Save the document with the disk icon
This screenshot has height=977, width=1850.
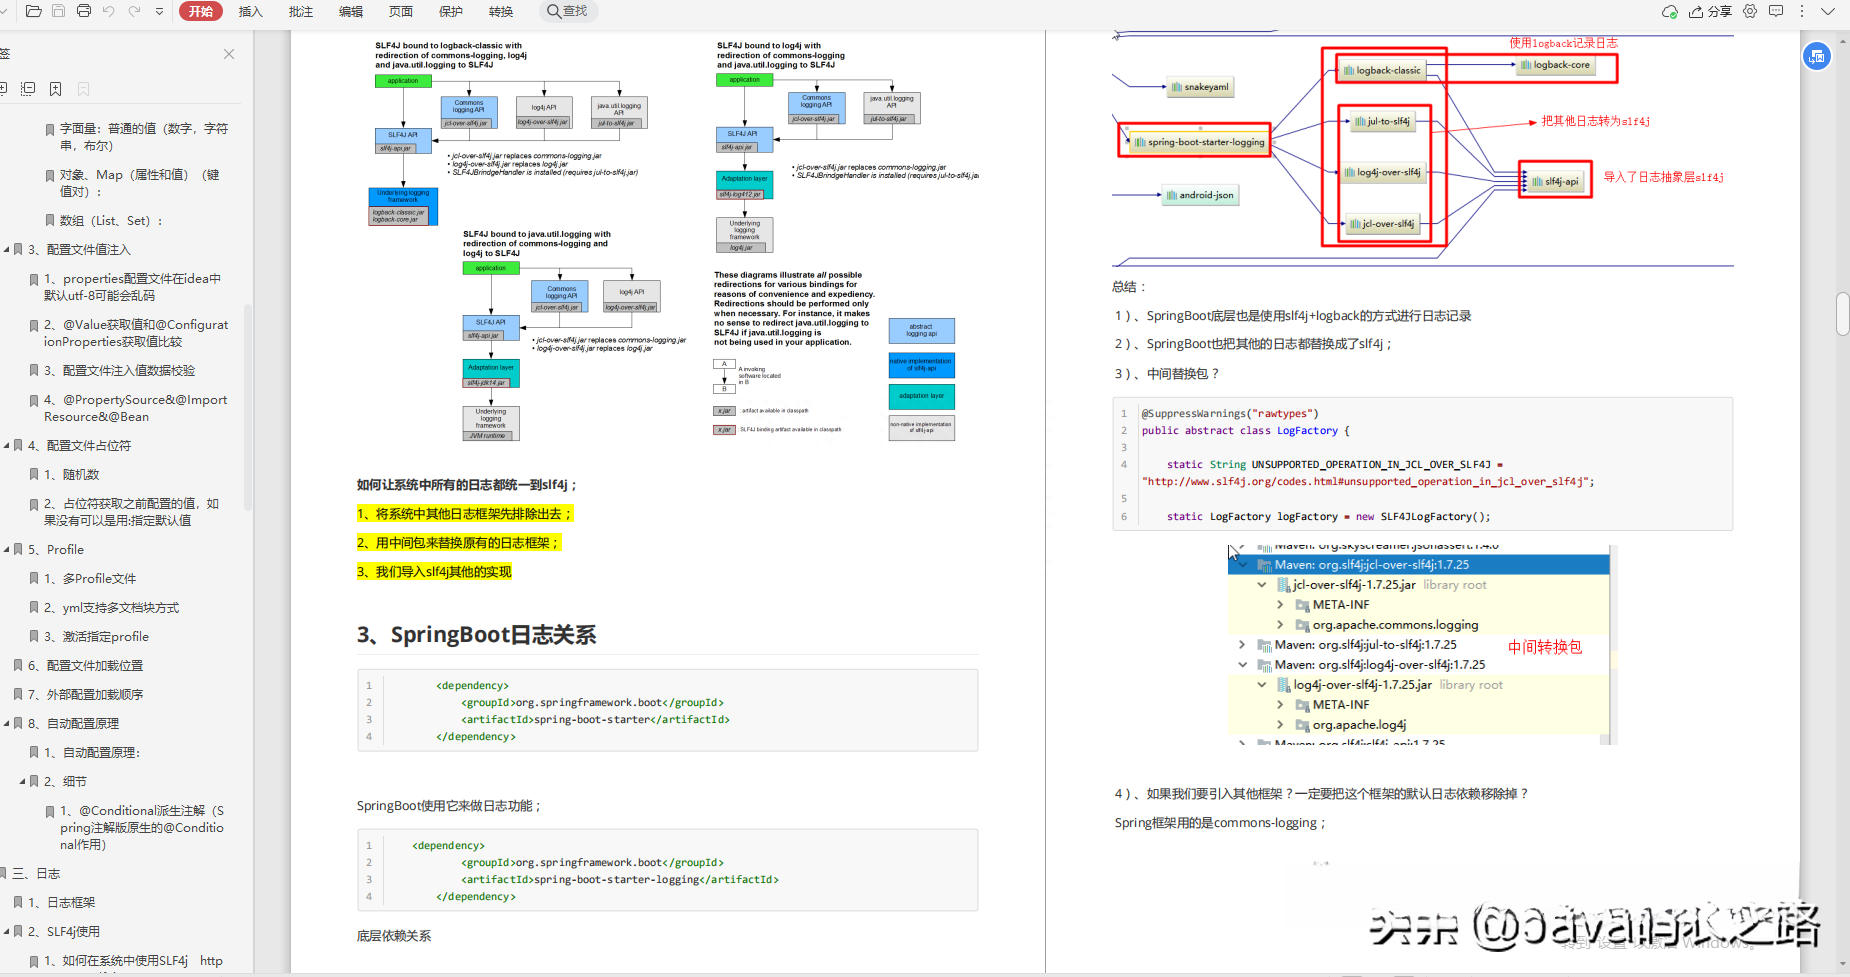58,11
